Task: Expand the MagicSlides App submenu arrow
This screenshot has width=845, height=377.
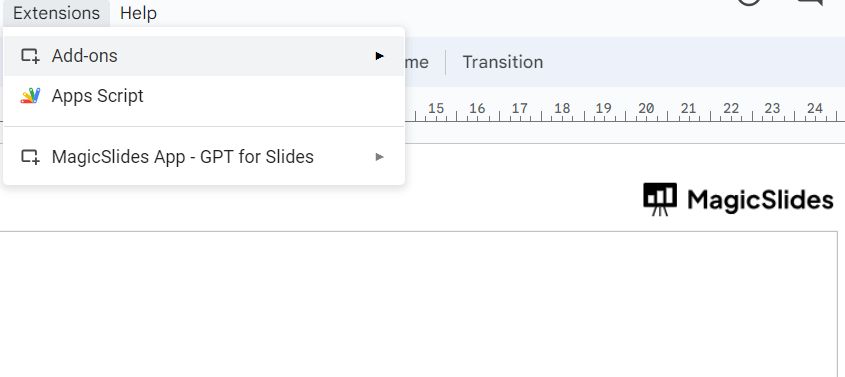Action: (x=380, y=157)
